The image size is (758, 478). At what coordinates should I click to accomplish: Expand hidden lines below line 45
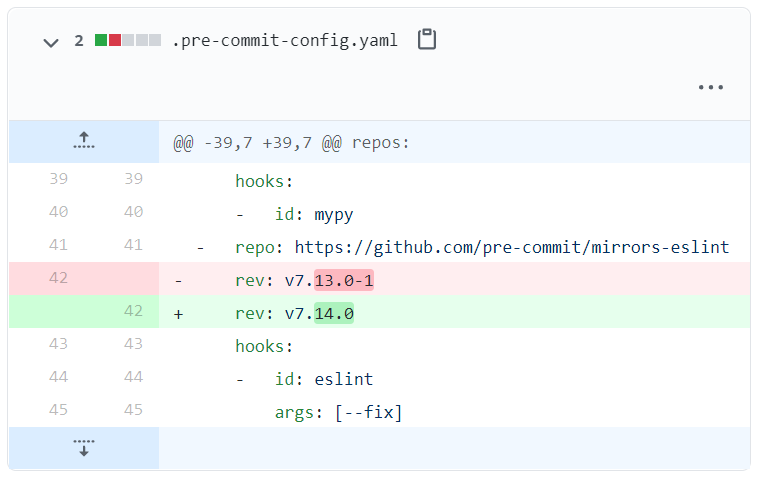(84, 448)
